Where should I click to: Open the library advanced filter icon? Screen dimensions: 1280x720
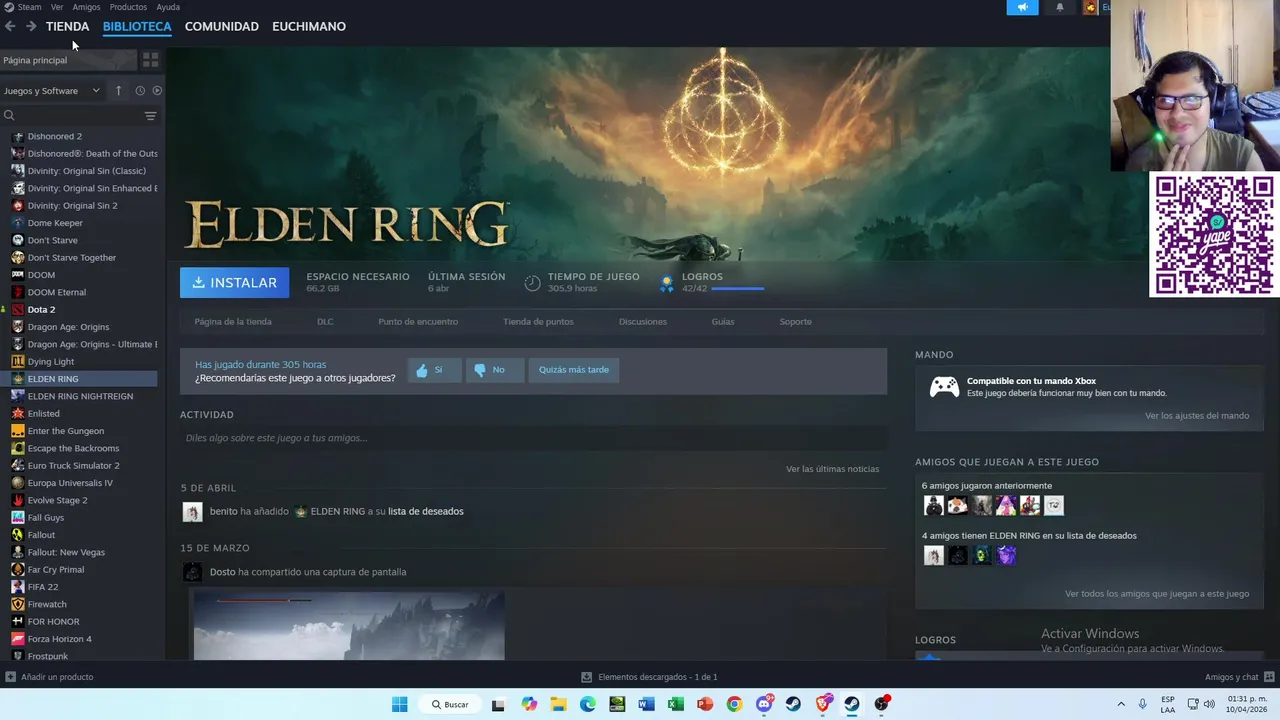[x=150, y=116]
